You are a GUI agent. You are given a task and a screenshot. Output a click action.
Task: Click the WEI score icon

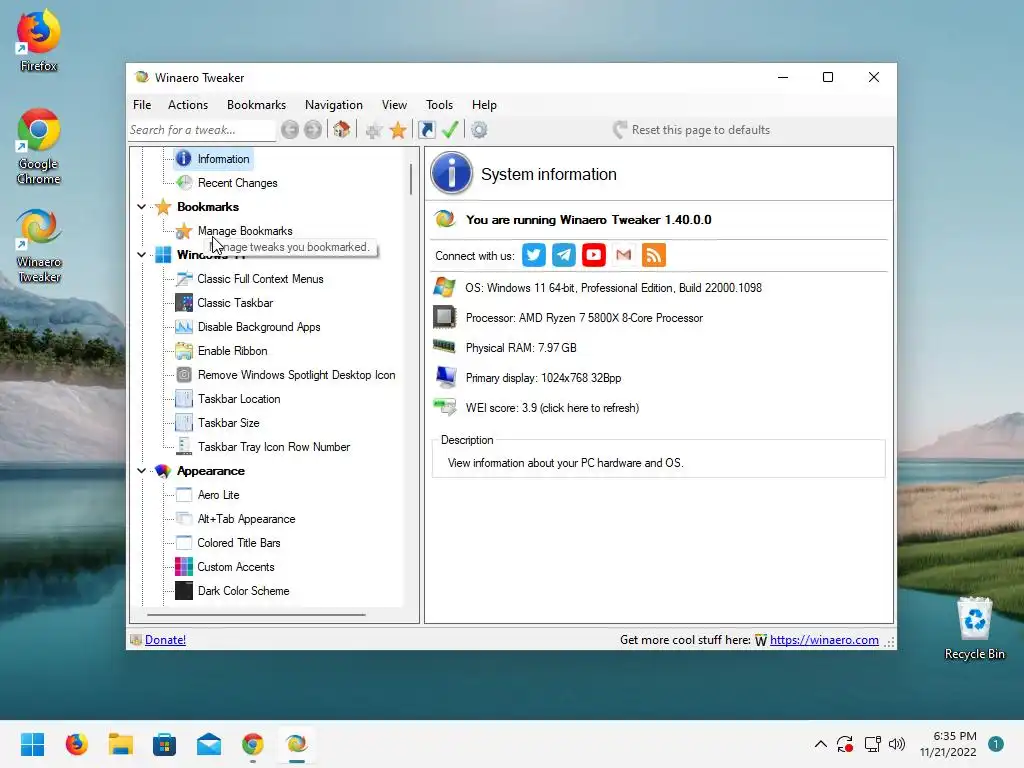[x=445, y=408]
